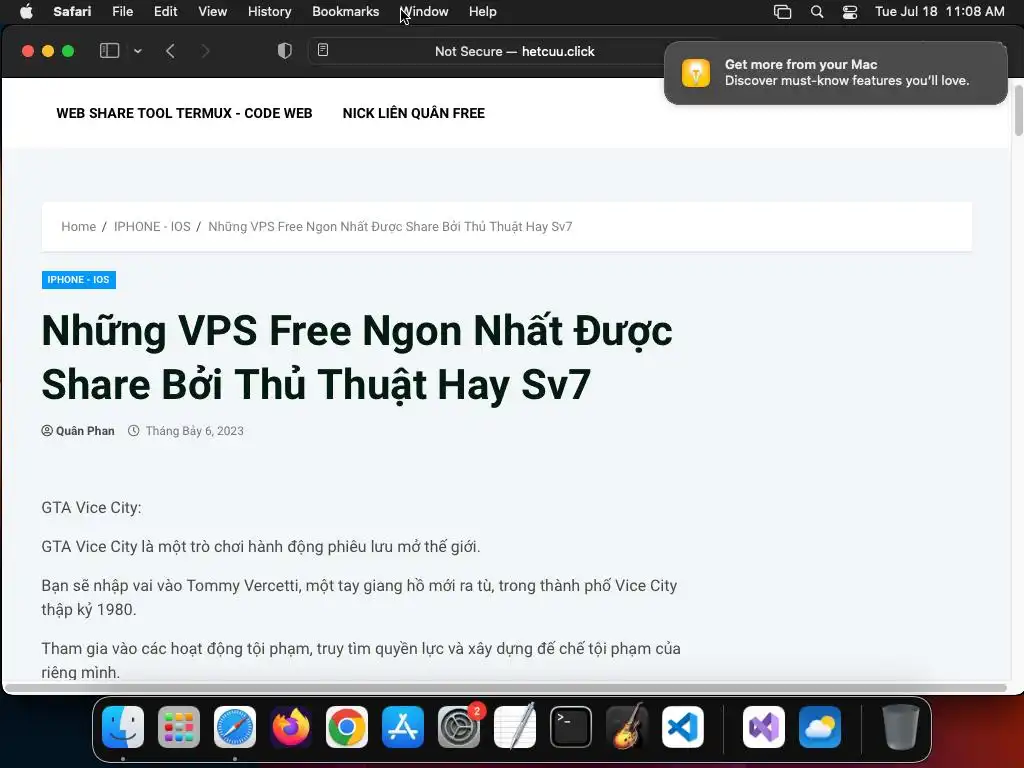Go to Home breadcrumb link
The image size is (1024, 768).
78,227
